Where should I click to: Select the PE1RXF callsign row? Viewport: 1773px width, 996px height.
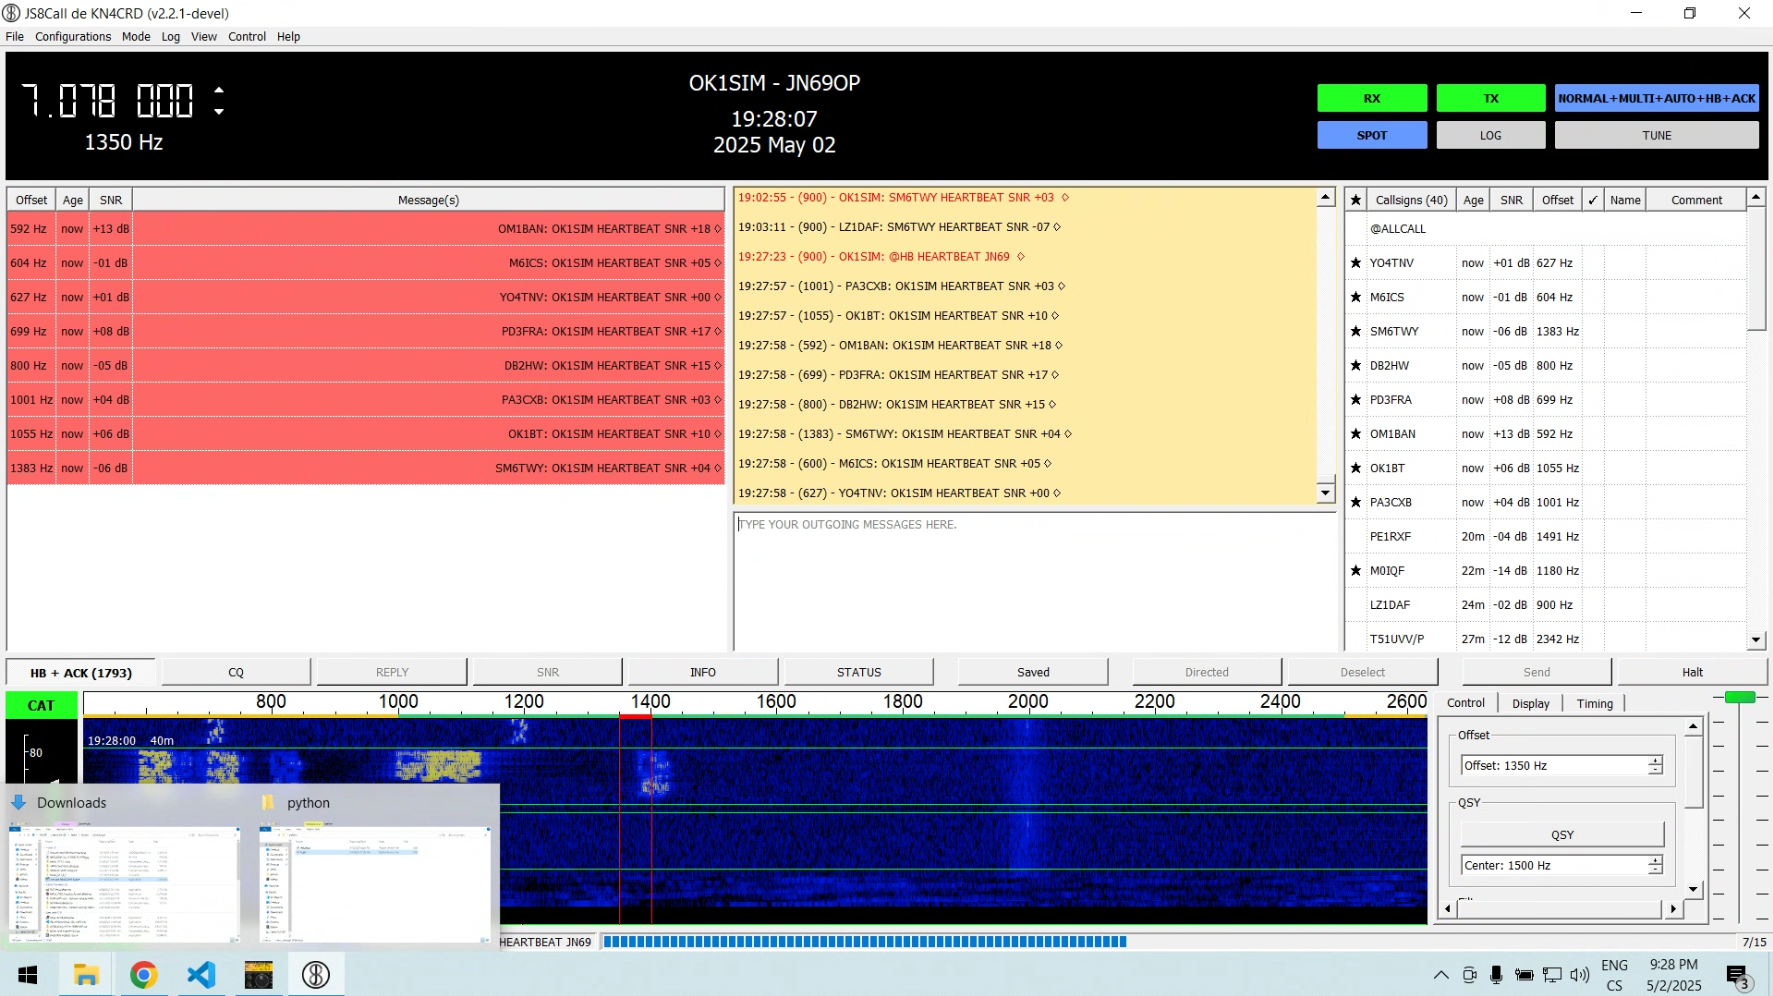pos(1546,536)
